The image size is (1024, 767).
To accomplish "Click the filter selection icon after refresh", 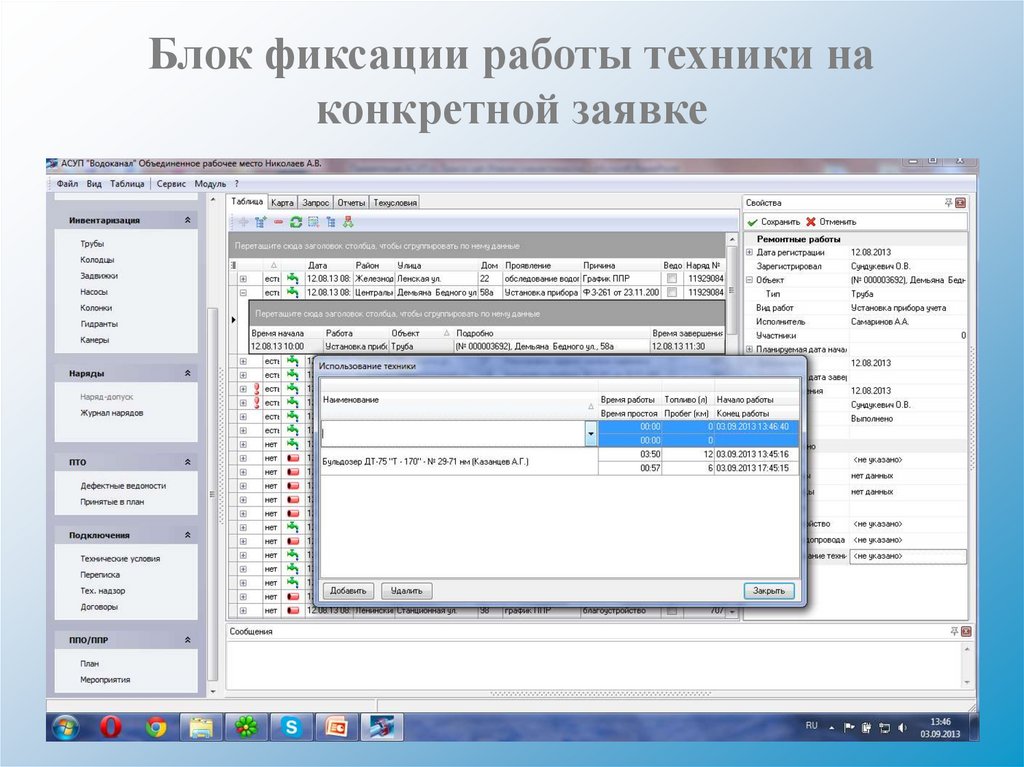I will tap(313, 222).
